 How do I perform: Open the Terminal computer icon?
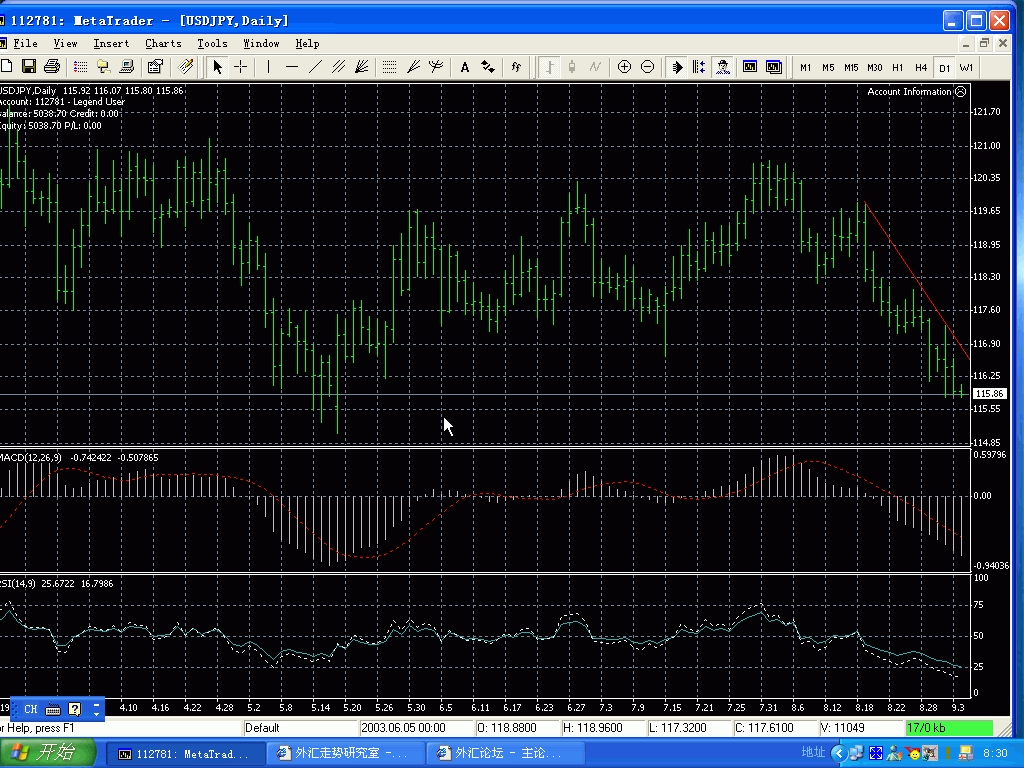coord(127,67)
